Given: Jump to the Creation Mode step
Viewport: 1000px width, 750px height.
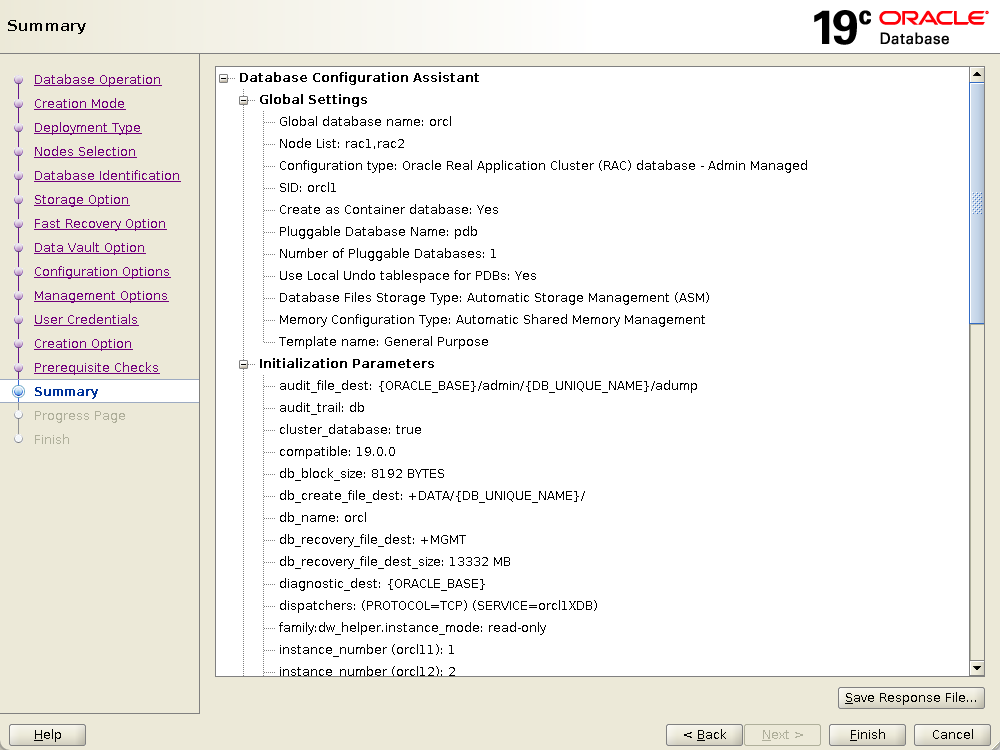Looking at the screenshot, I should pyautogui.click(x=79, y=104).
